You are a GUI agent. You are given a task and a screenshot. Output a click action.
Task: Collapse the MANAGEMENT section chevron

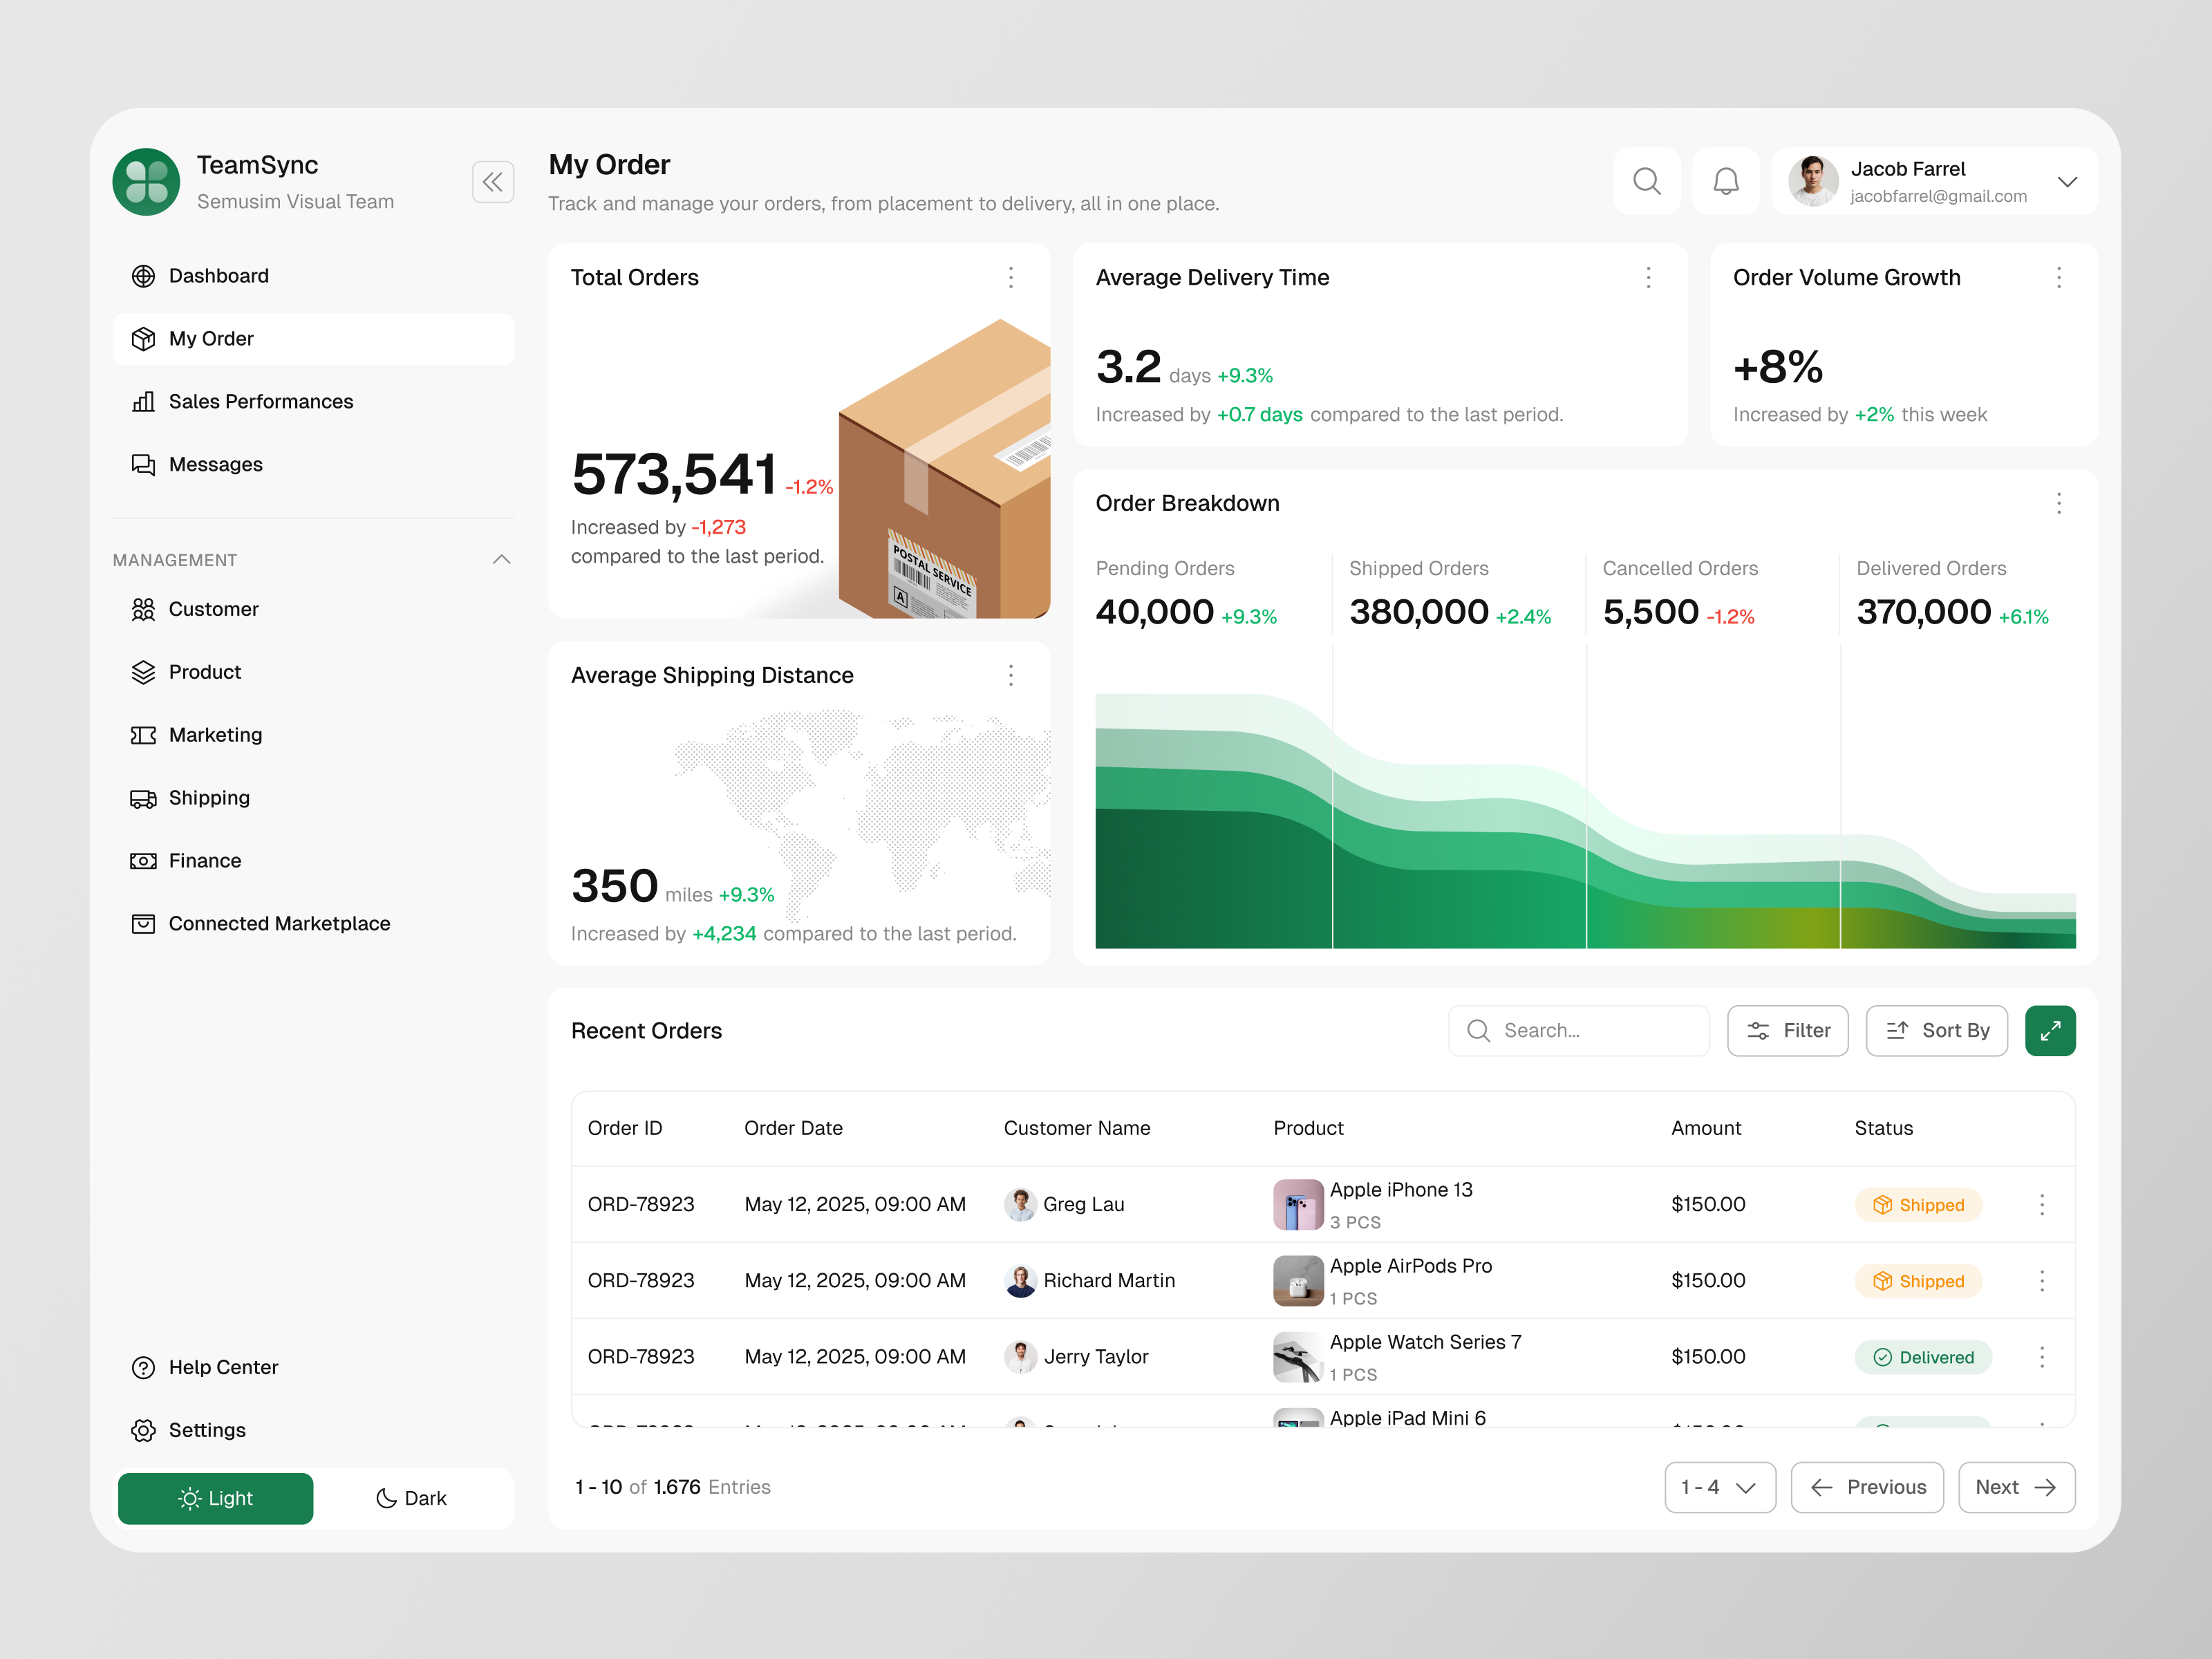tap(501, 559)
